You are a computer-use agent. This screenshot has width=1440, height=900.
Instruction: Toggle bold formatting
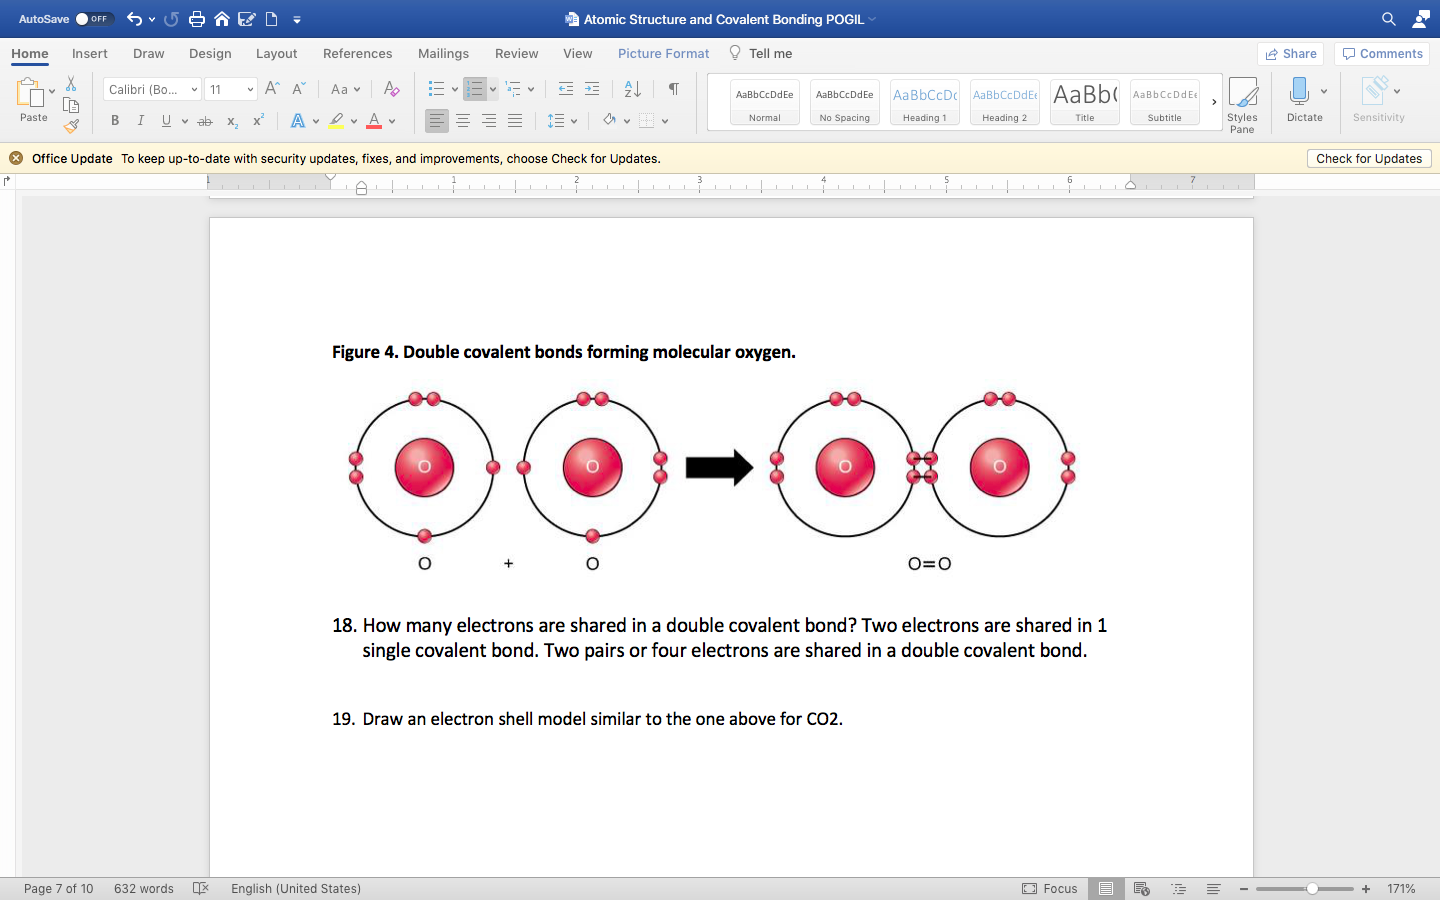click(x=114, y=120)
